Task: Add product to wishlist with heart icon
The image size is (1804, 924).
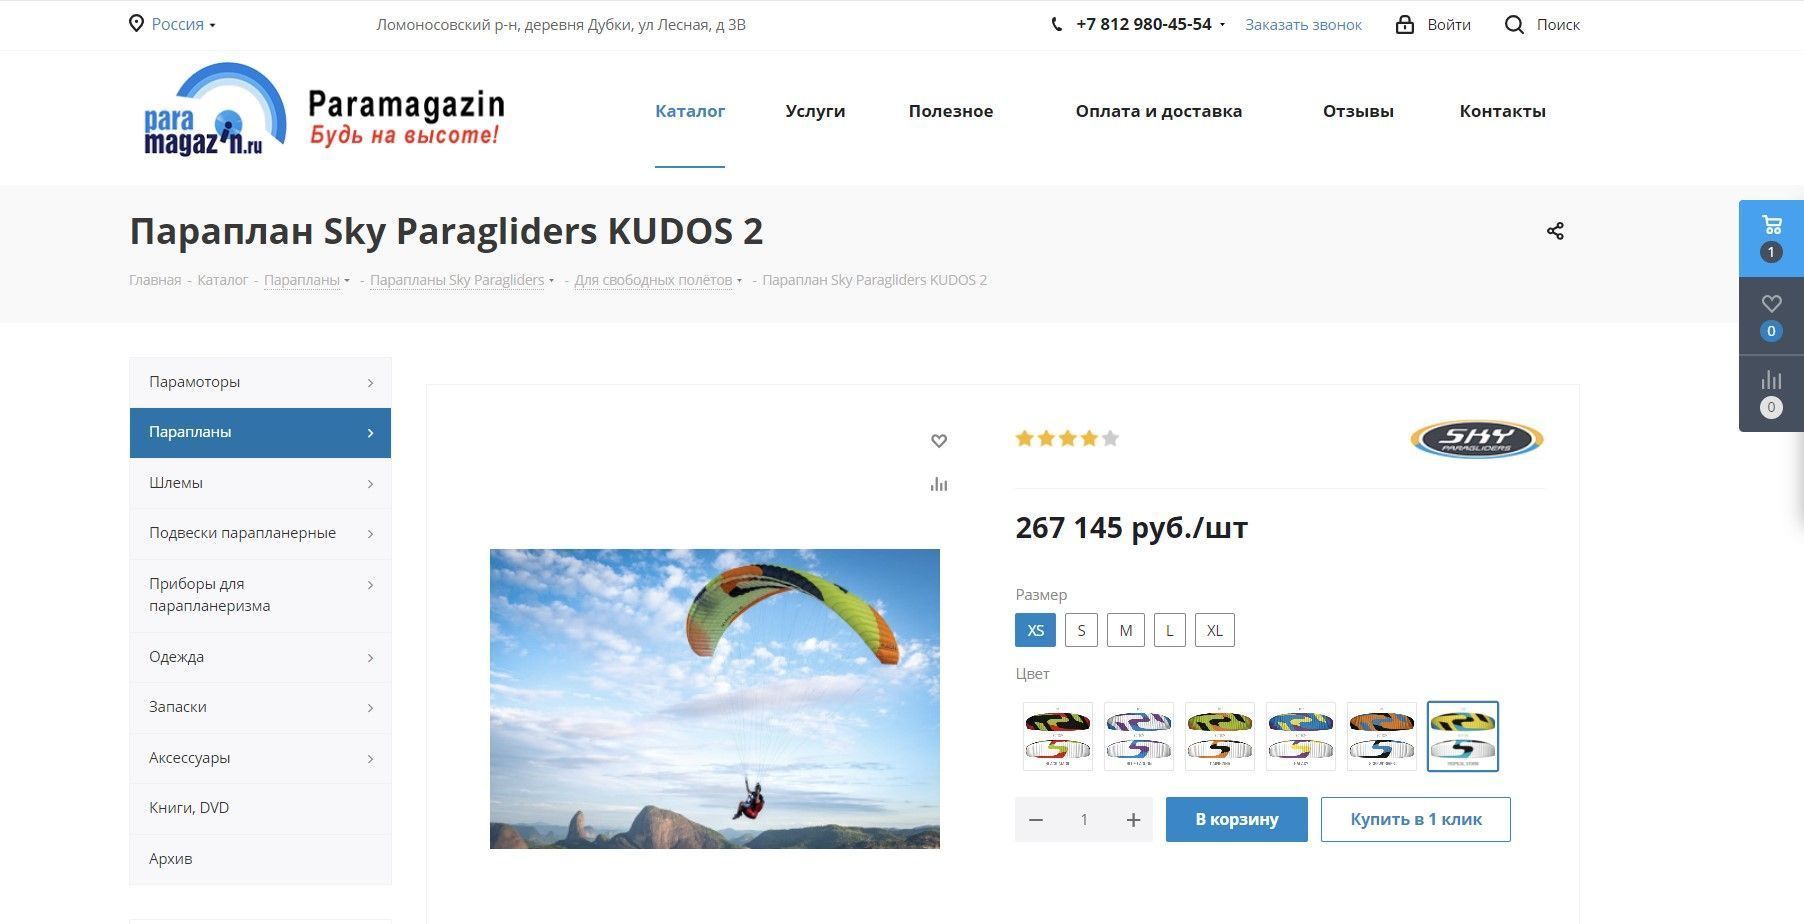Action: coord(939,441)
